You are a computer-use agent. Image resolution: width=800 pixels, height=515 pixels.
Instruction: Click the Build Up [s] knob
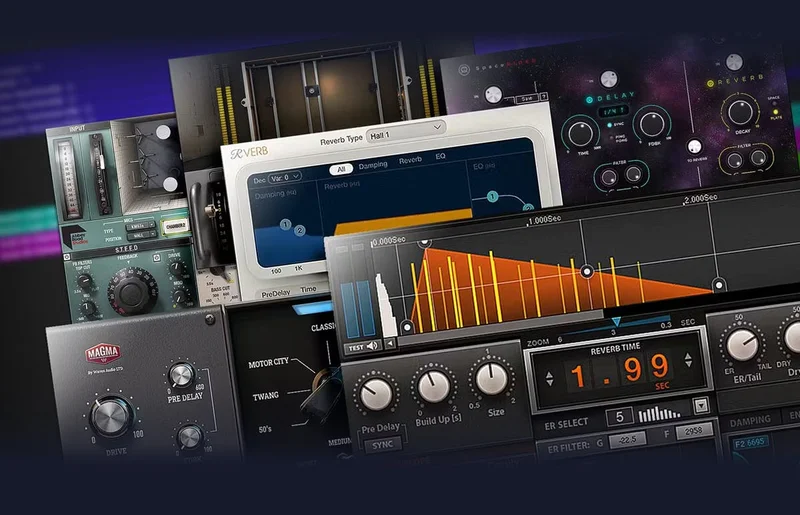(x=434, y=386)
